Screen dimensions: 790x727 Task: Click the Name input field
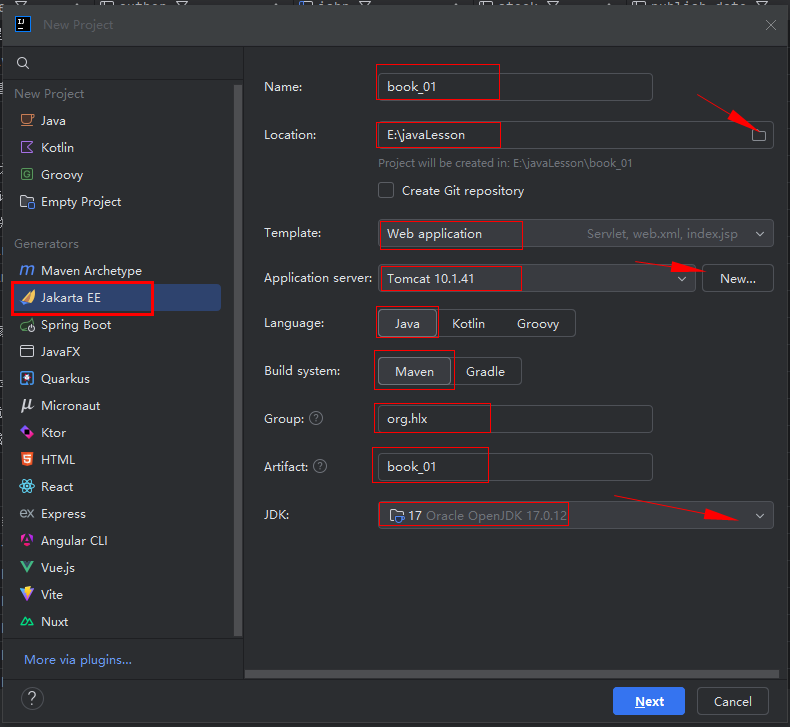click(x=515, y=87)
